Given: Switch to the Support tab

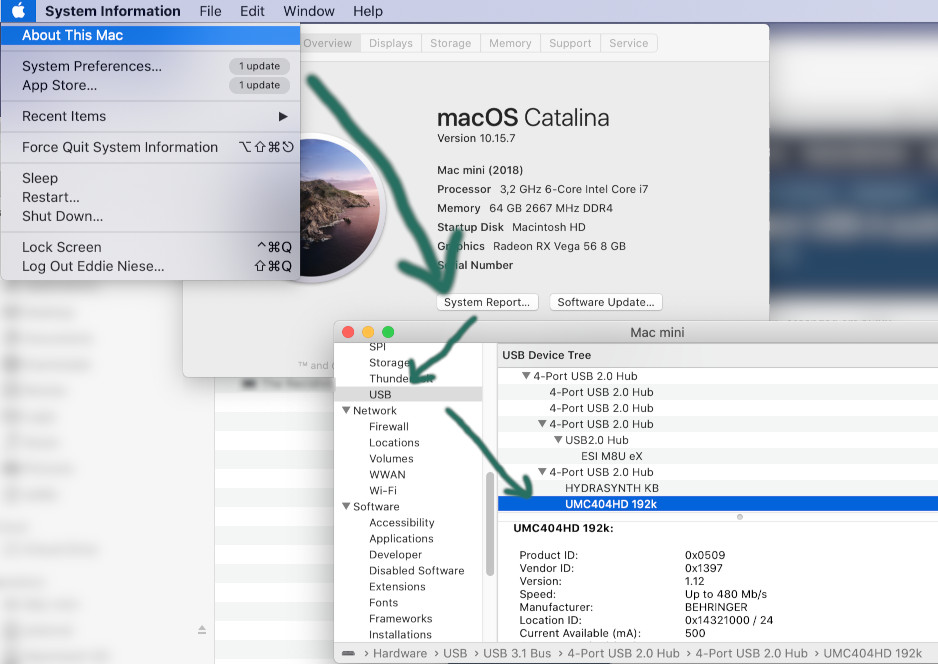Looking at the screenshot, I should 570,43.
